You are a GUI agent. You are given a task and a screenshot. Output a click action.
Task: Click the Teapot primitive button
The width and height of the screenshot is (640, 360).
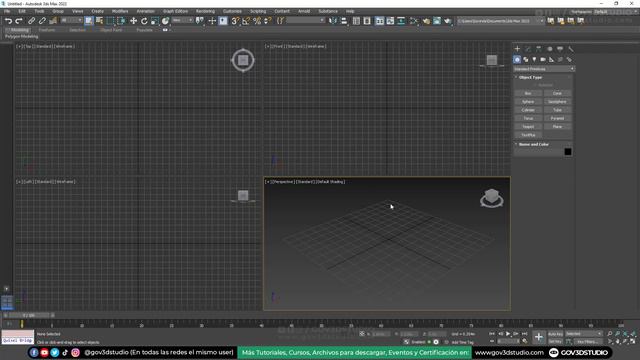tap(528, 127)
